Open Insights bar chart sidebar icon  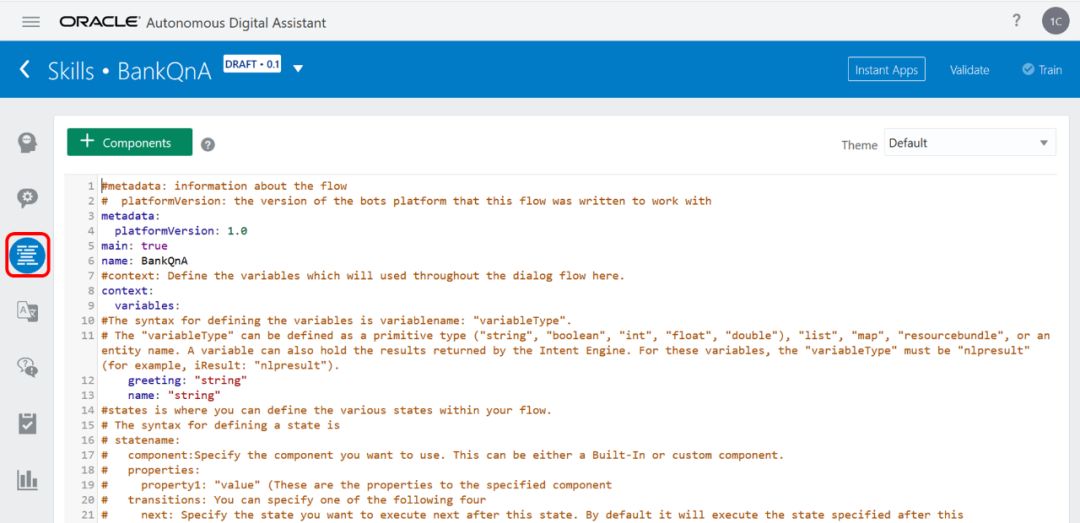click(28, 480)
